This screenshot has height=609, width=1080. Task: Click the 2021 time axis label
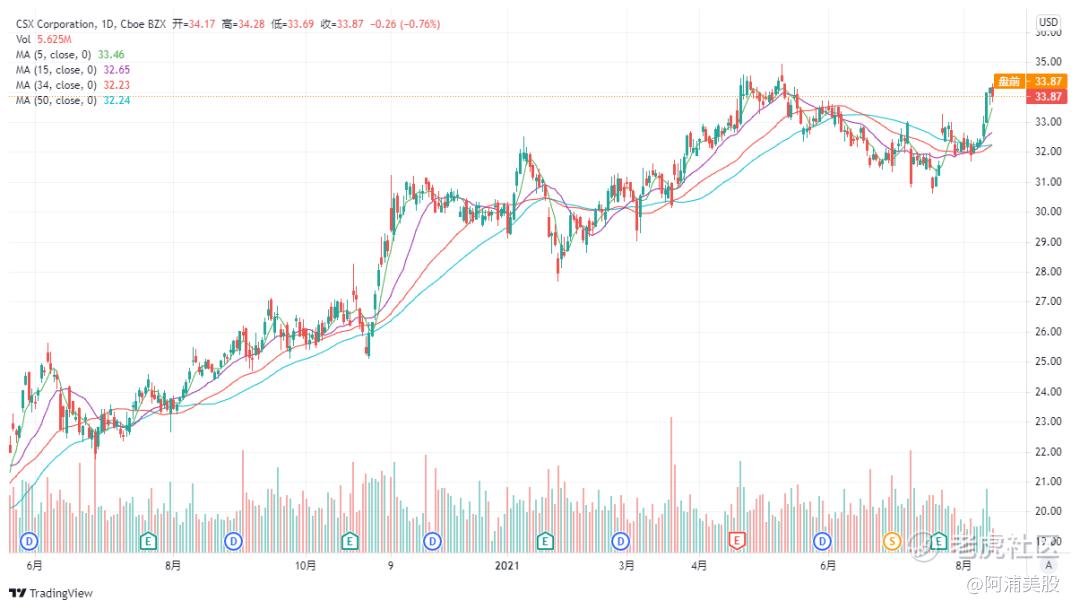click(x=507, y=566)
